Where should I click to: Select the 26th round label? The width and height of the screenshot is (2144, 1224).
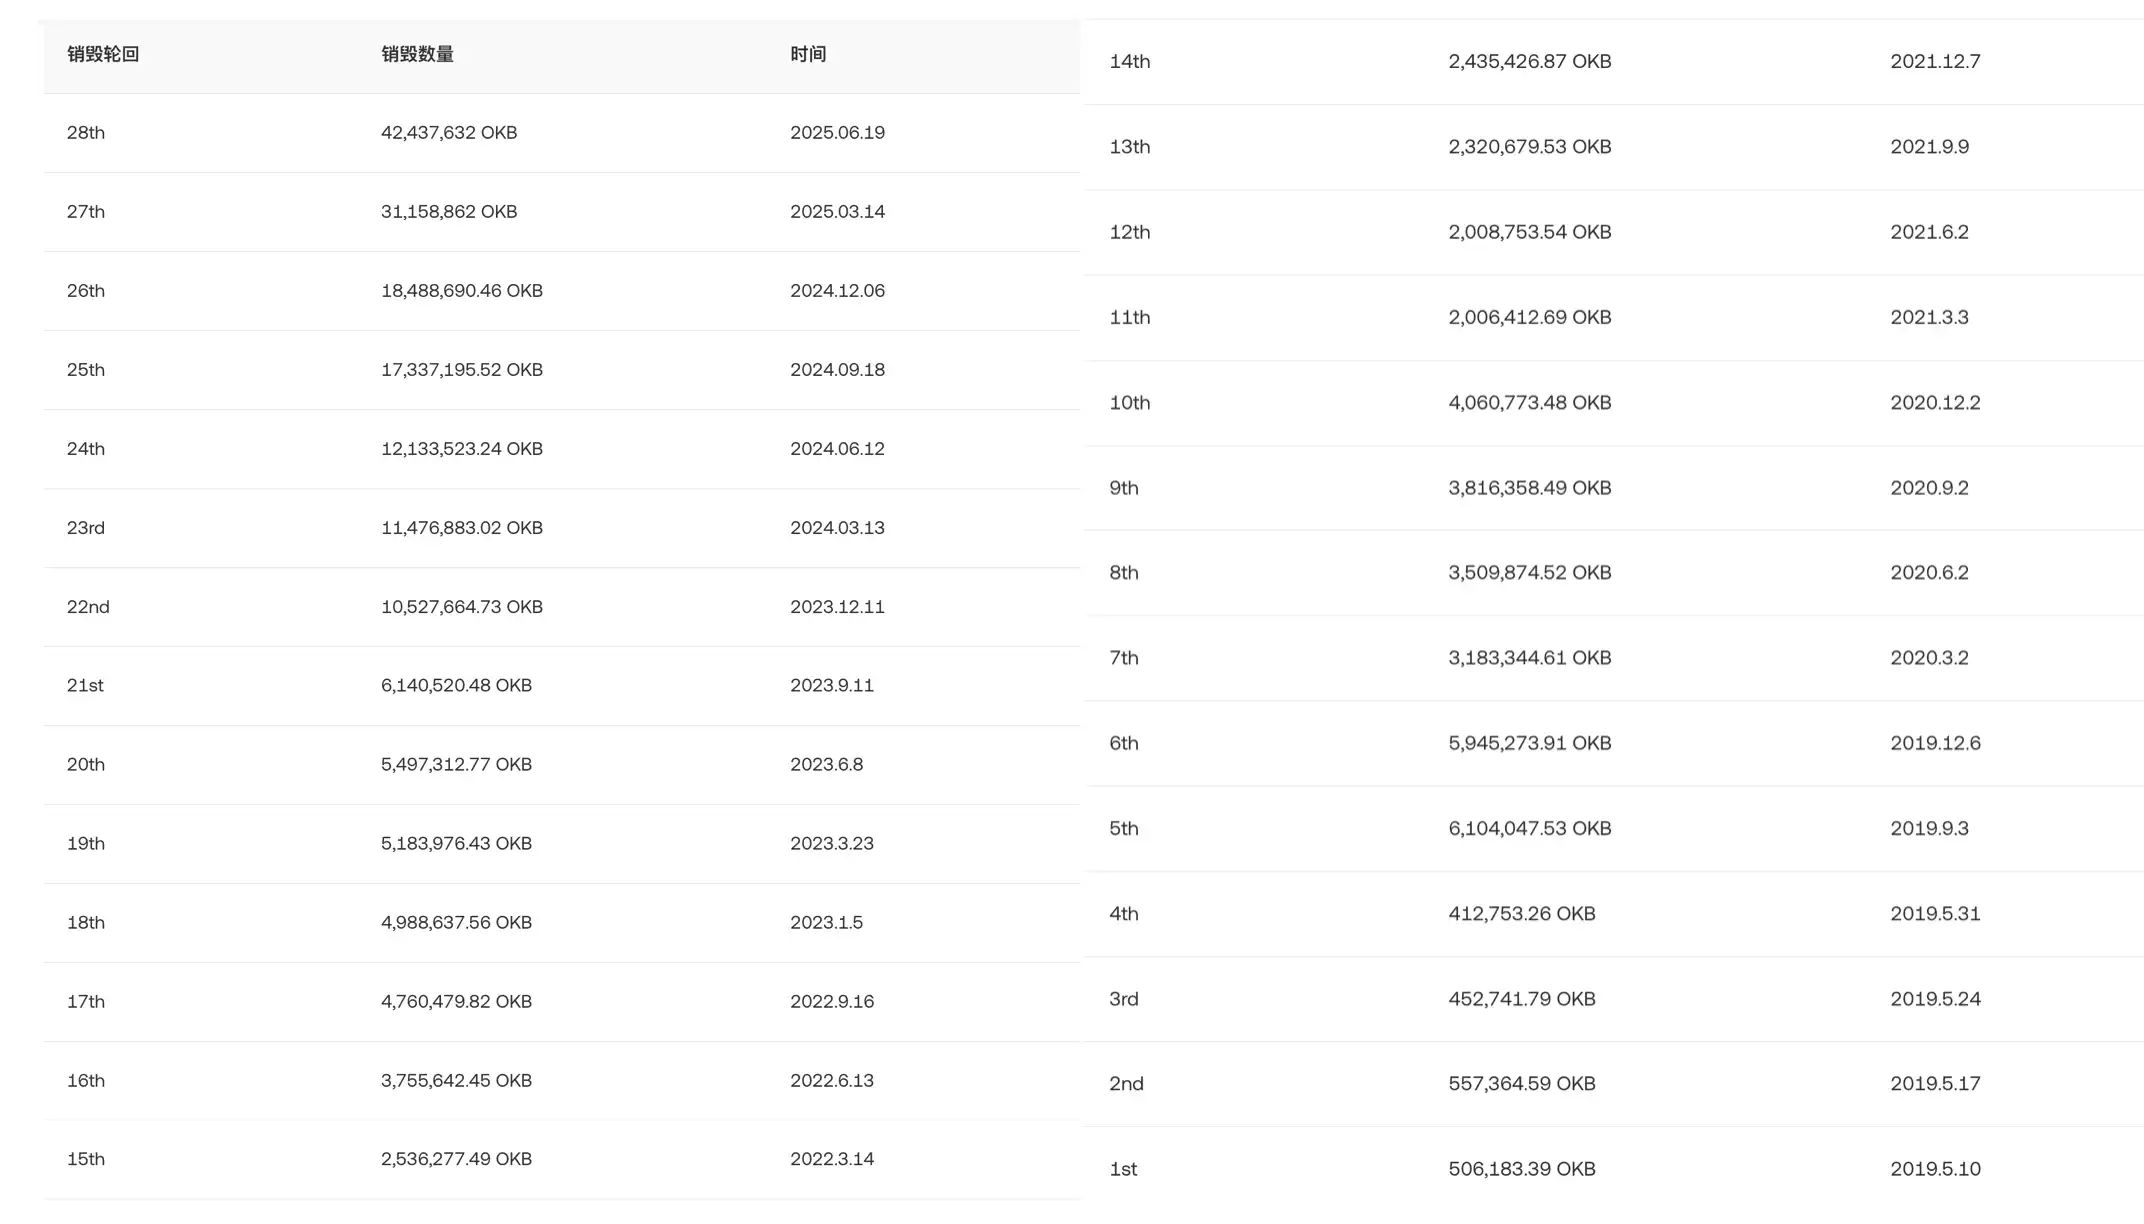tap(86, 291)
